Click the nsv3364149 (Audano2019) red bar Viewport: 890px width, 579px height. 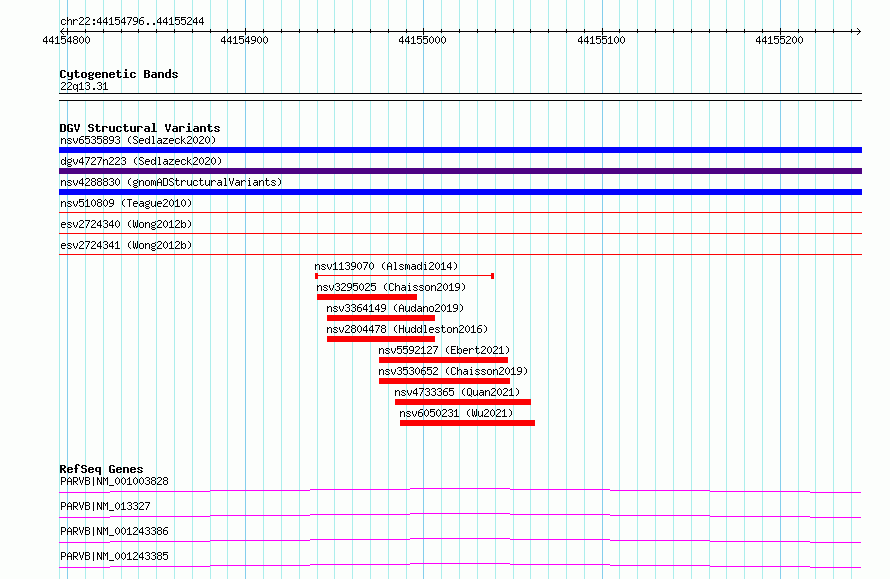tap(381, 318)
